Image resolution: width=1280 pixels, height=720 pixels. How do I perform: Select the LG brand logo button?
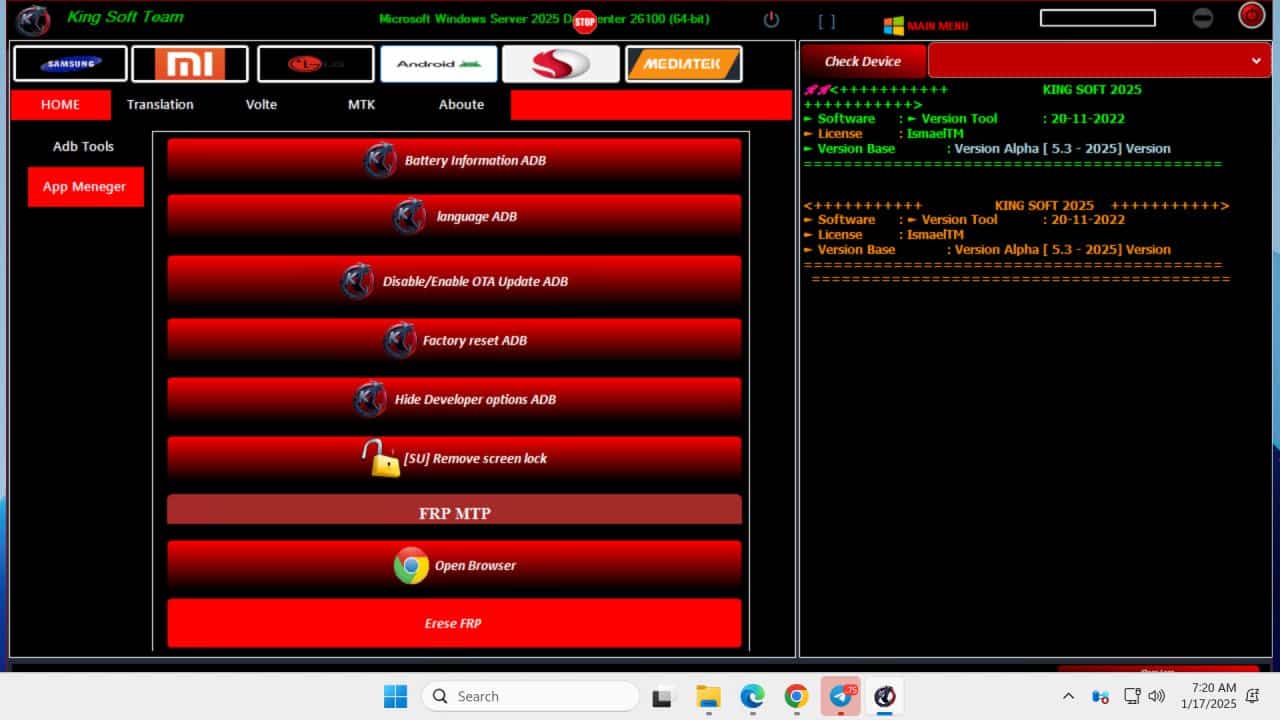pos(316,64)
